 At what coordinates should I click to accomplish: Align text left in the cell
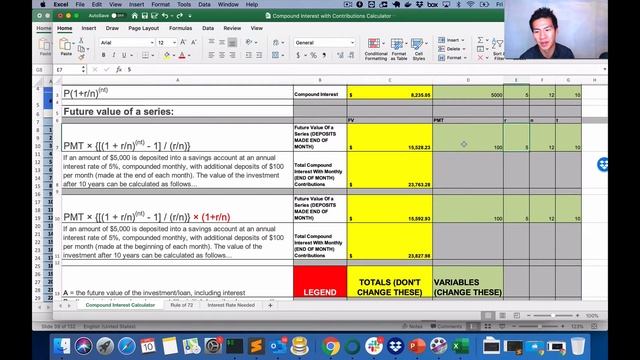click(211, 55)
